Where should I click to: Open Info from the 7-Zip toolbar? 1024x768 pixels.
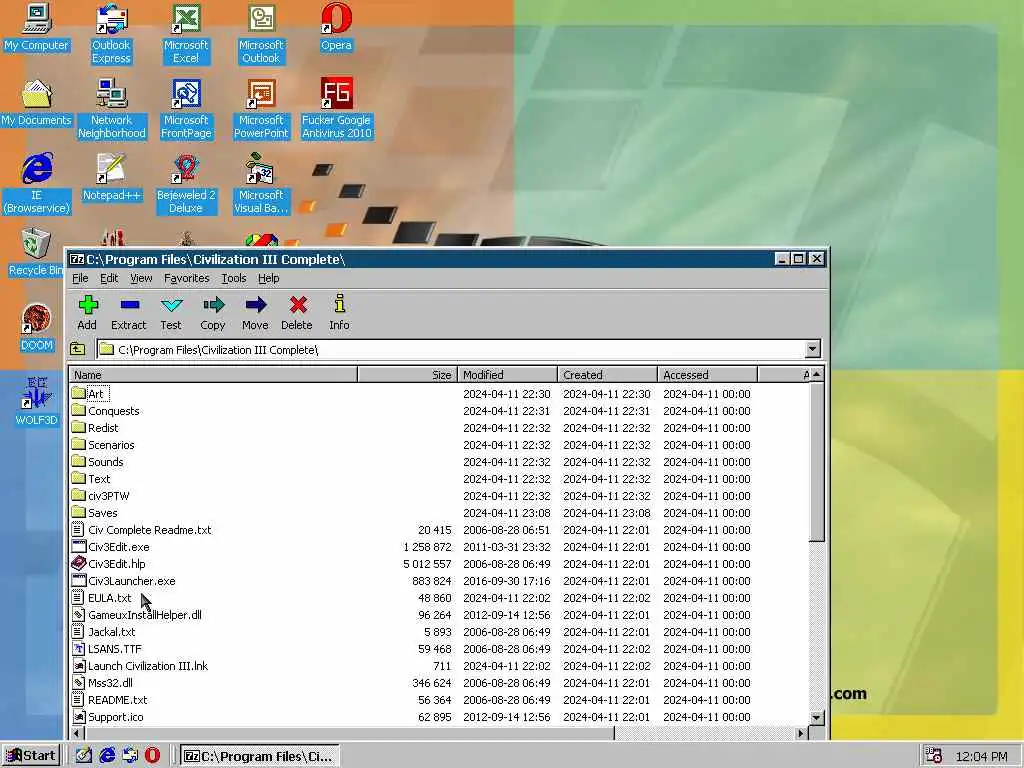click(339, 312)
